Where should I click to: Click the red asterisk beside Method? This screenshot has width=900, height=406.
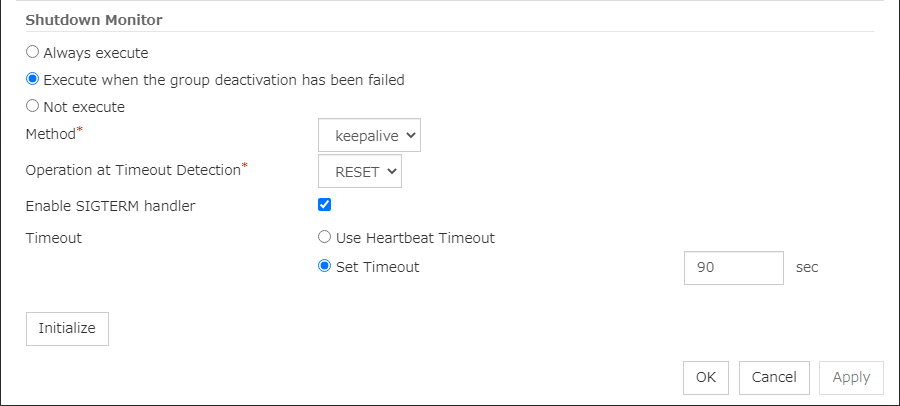[80, 130]
